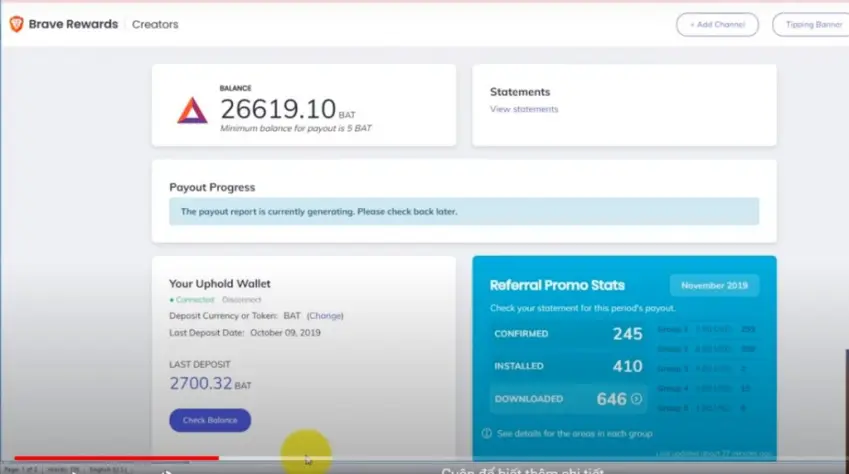Click the date 'October 09, 2019'

pyautogui.click(x=285, y=333)
